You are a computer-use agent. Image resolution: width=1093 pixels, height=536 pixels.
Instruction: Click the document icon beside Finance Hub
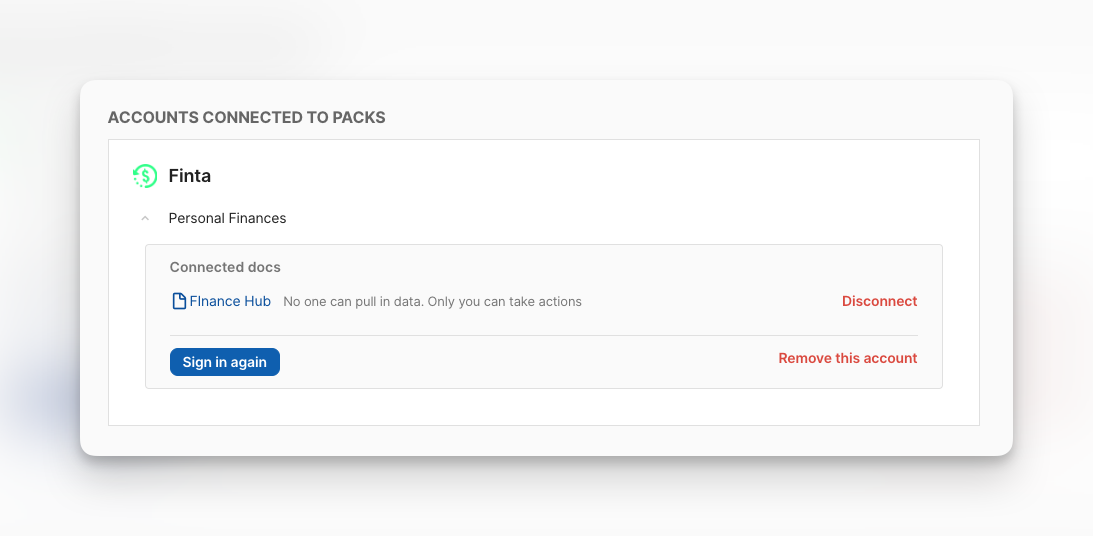[x=179, y=301]
